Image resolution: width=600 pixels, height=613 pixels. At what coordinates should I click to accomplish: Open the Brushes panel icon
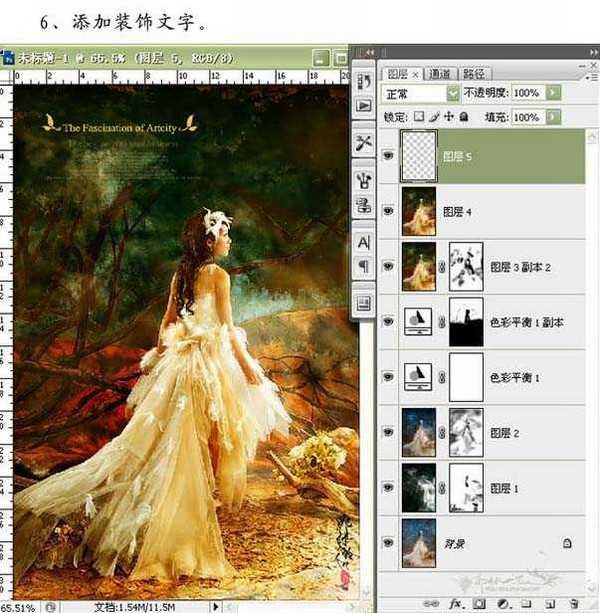(362, 180)
